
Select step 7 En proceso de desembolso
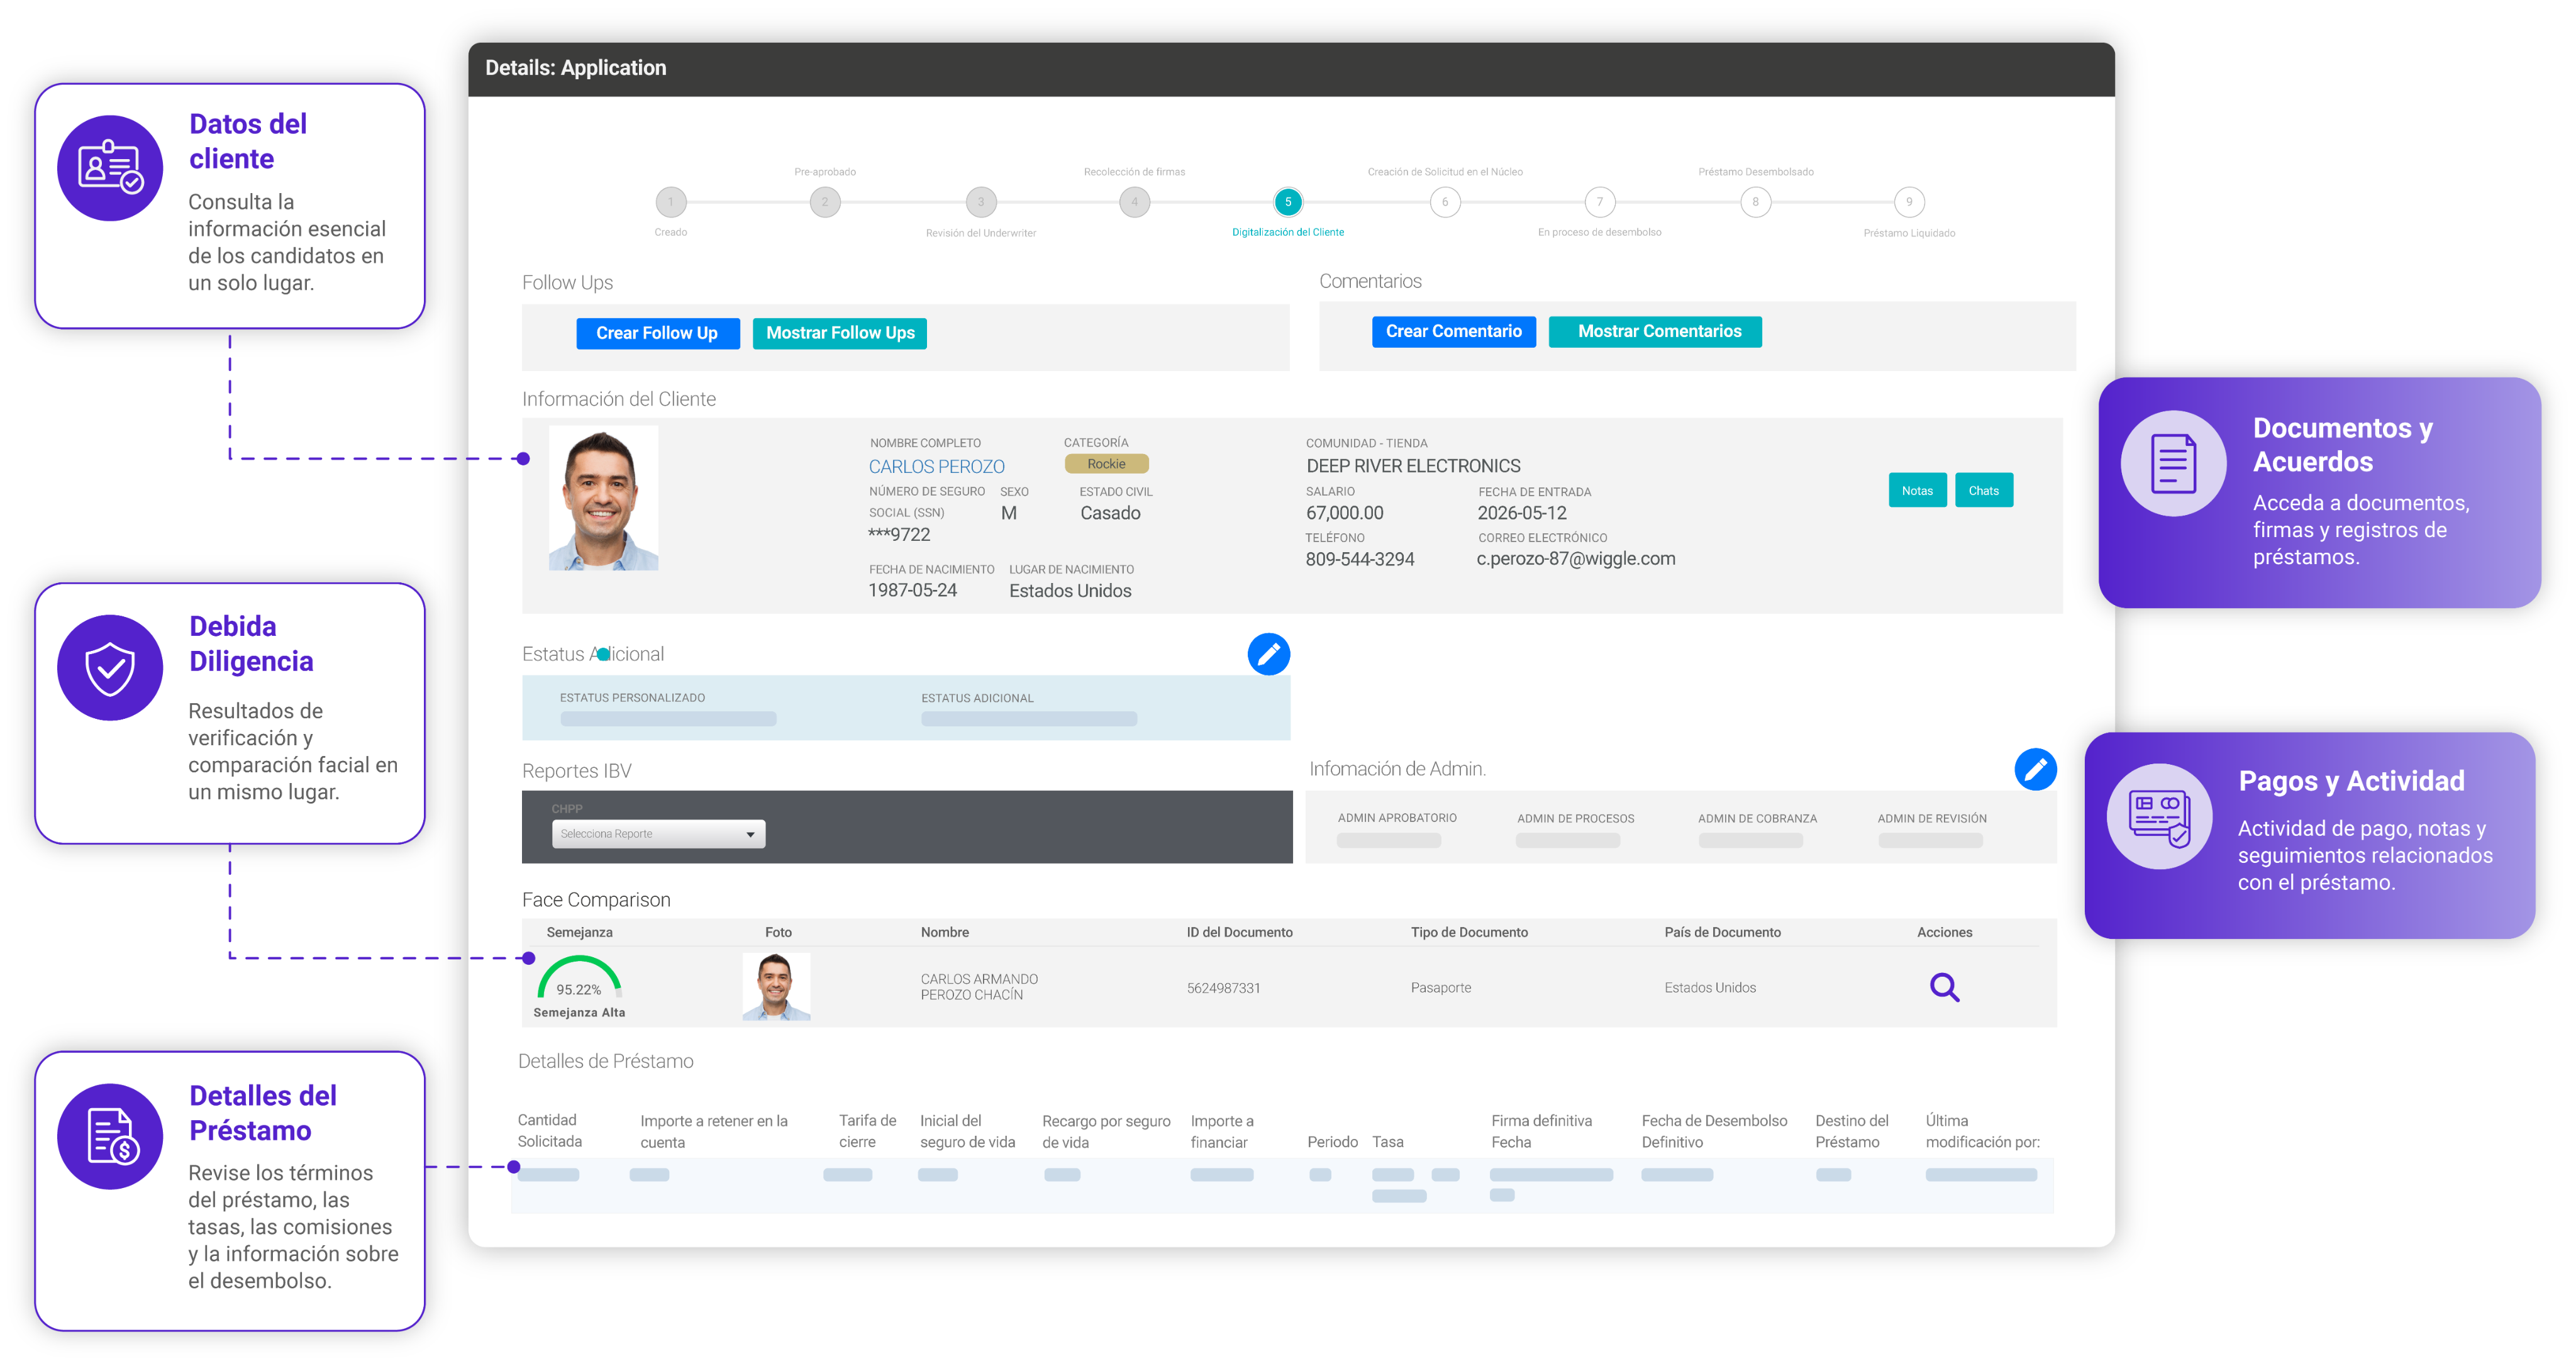coord(1599,202)
